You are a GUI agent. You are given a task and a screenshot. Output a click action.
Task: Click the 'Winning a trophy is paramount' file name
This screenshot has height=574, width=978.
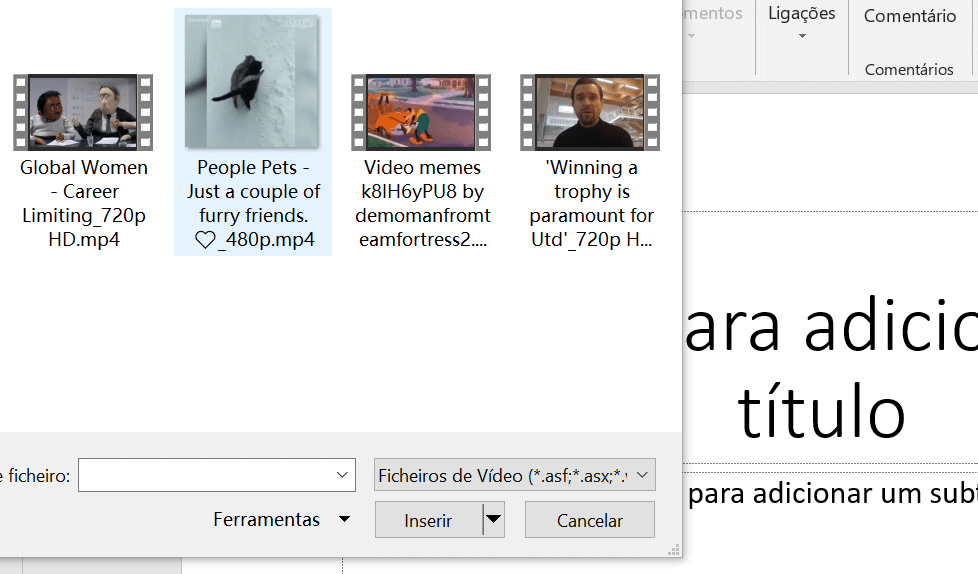(591, 203)
